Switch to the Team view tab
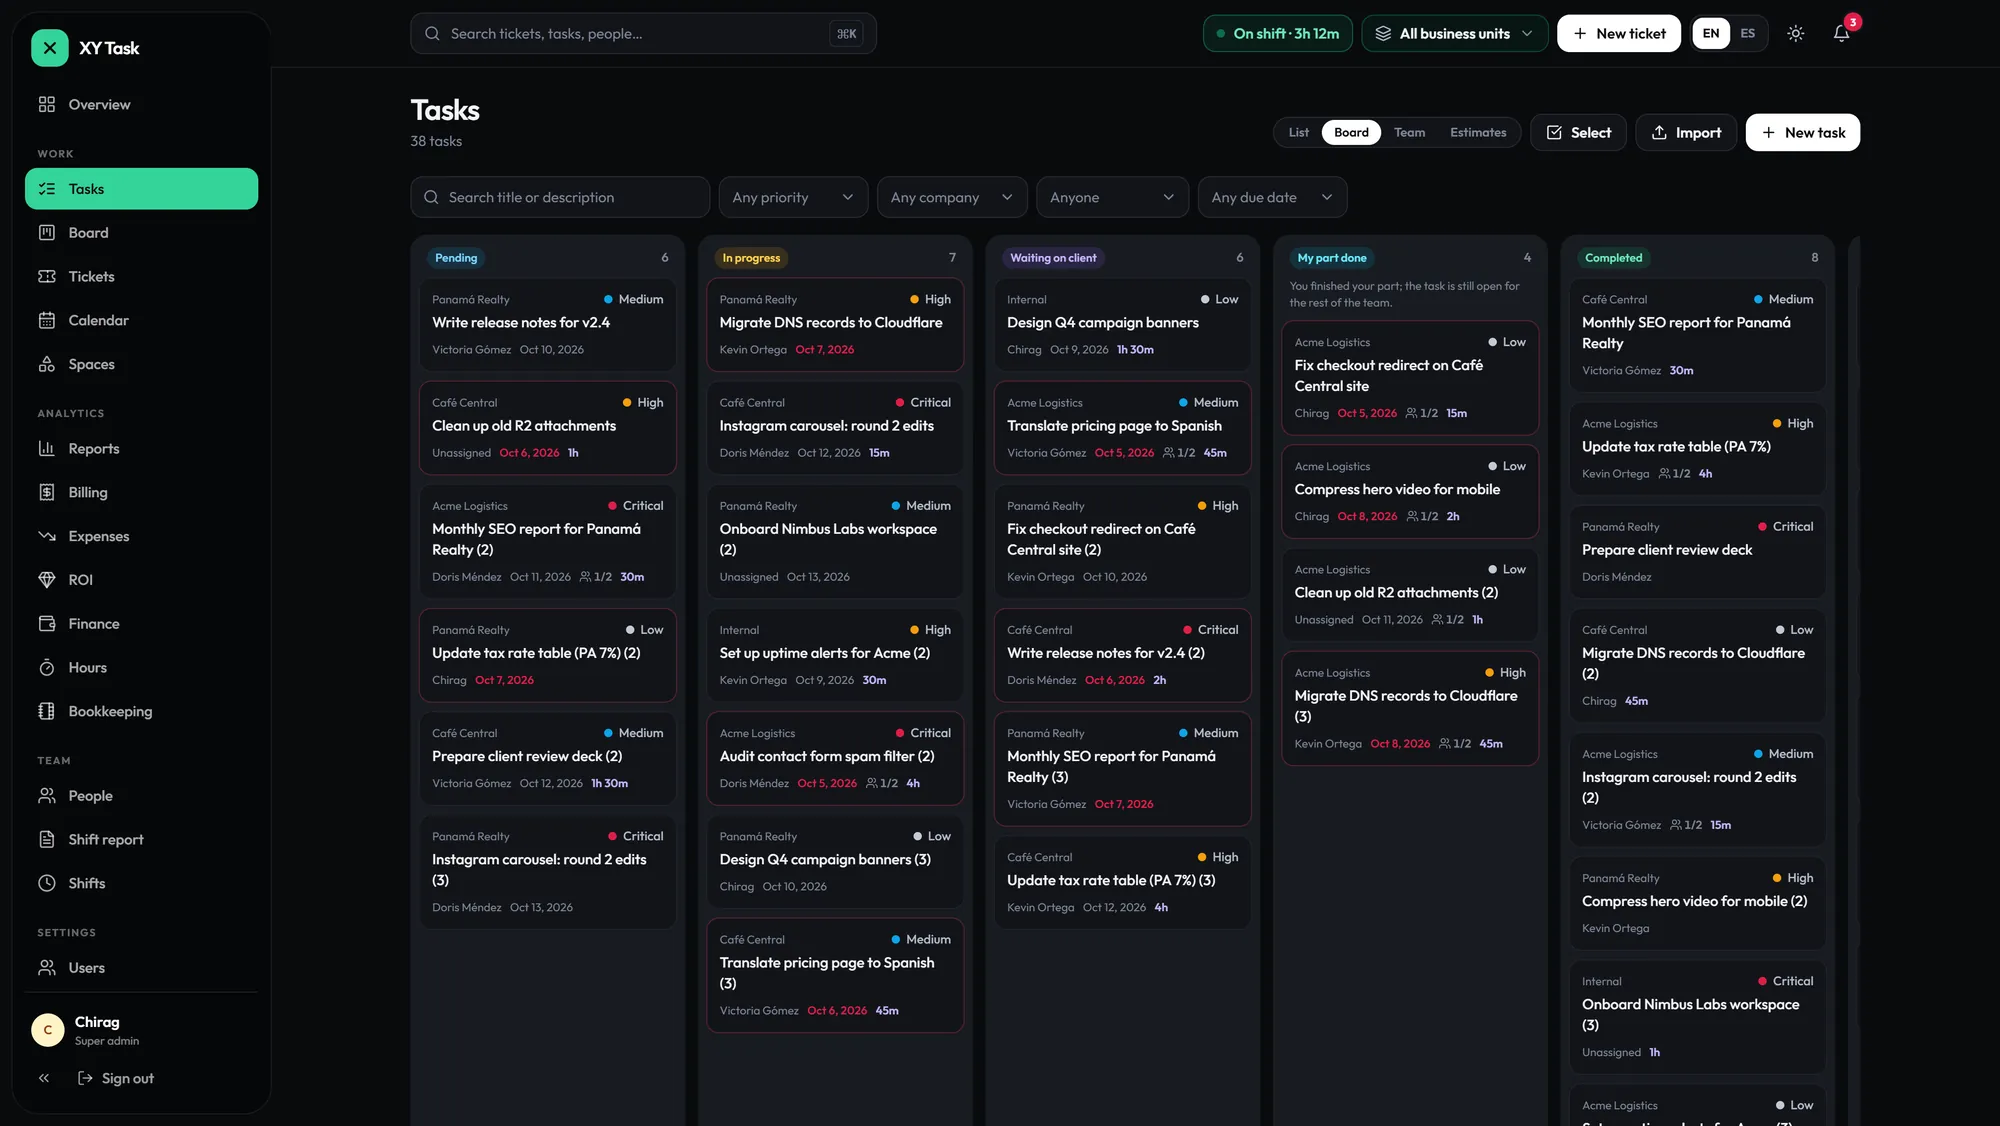This screenshot has width=2000, height=1126. 1409,132
